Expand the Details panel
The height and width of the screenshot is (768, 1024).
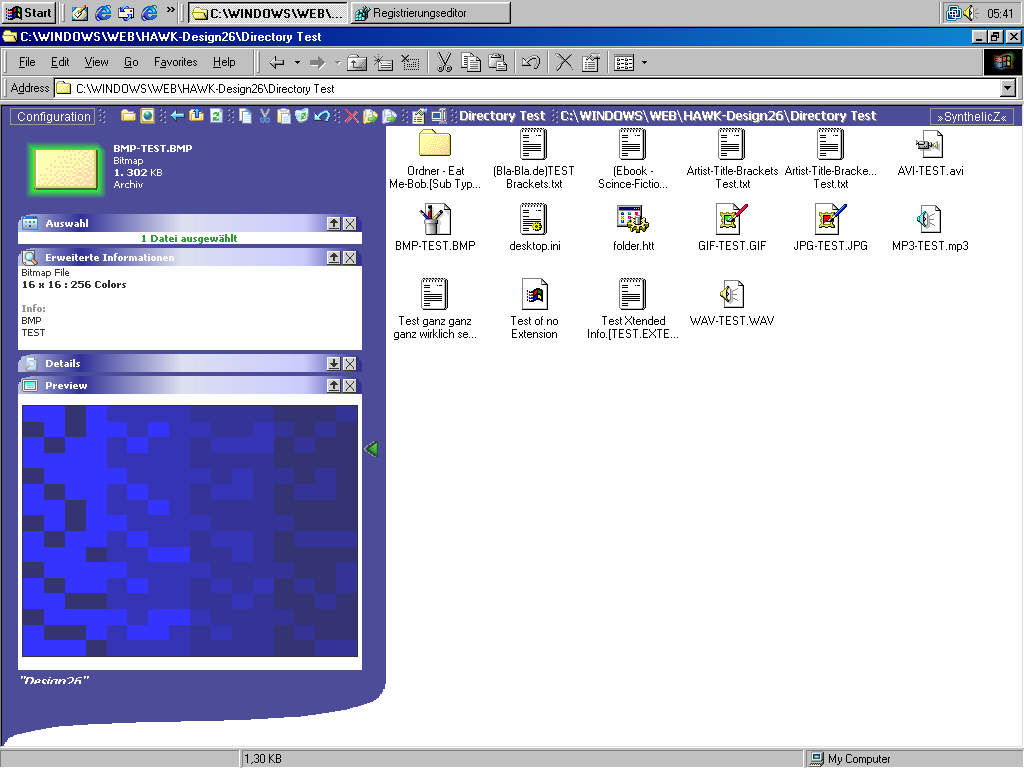click(x=334, y=364)
